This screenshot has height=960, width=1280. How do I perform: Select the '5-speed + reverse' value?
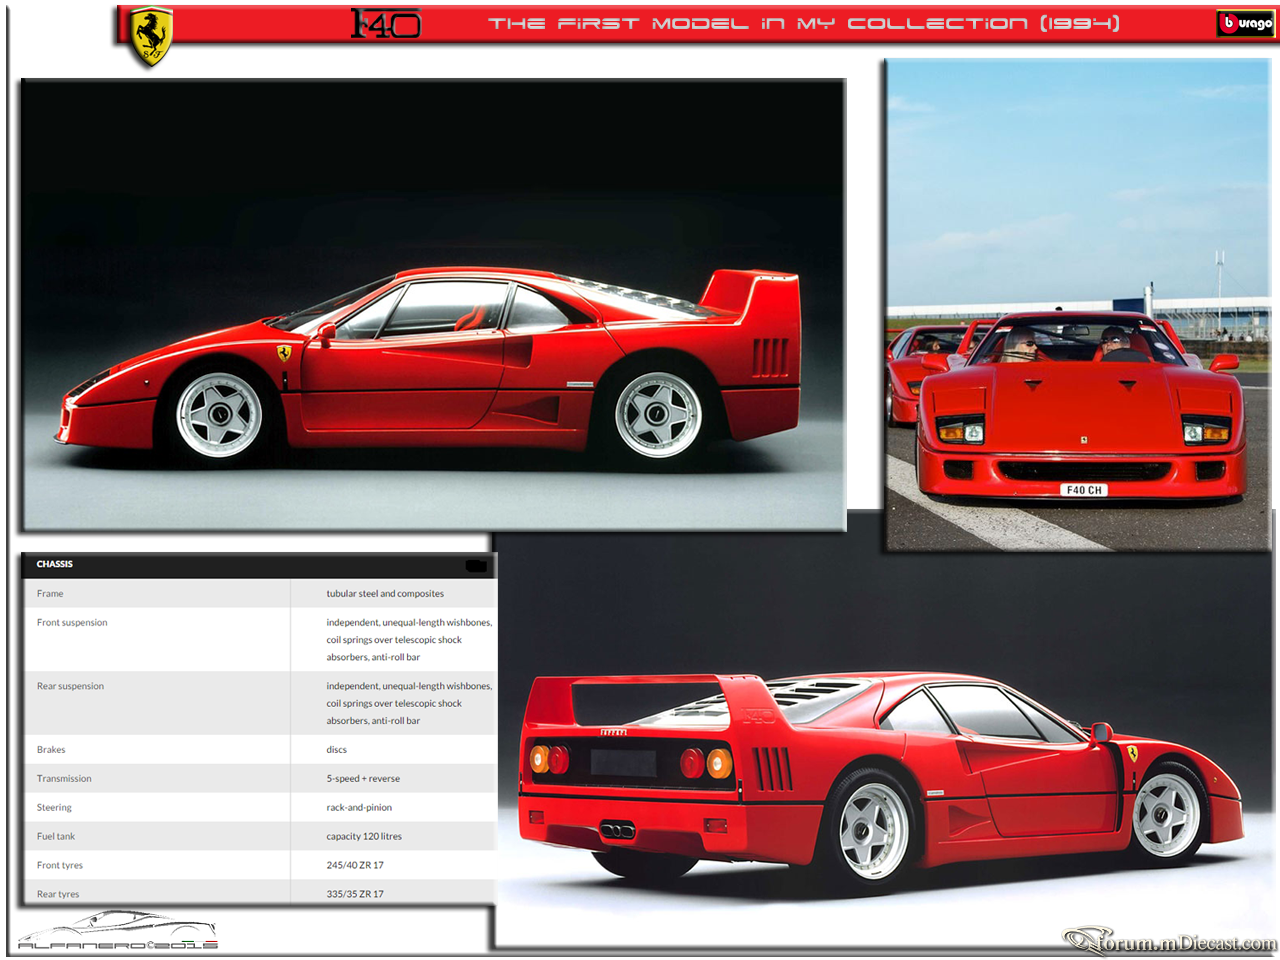pyautogui.click(x=363, y=779)
